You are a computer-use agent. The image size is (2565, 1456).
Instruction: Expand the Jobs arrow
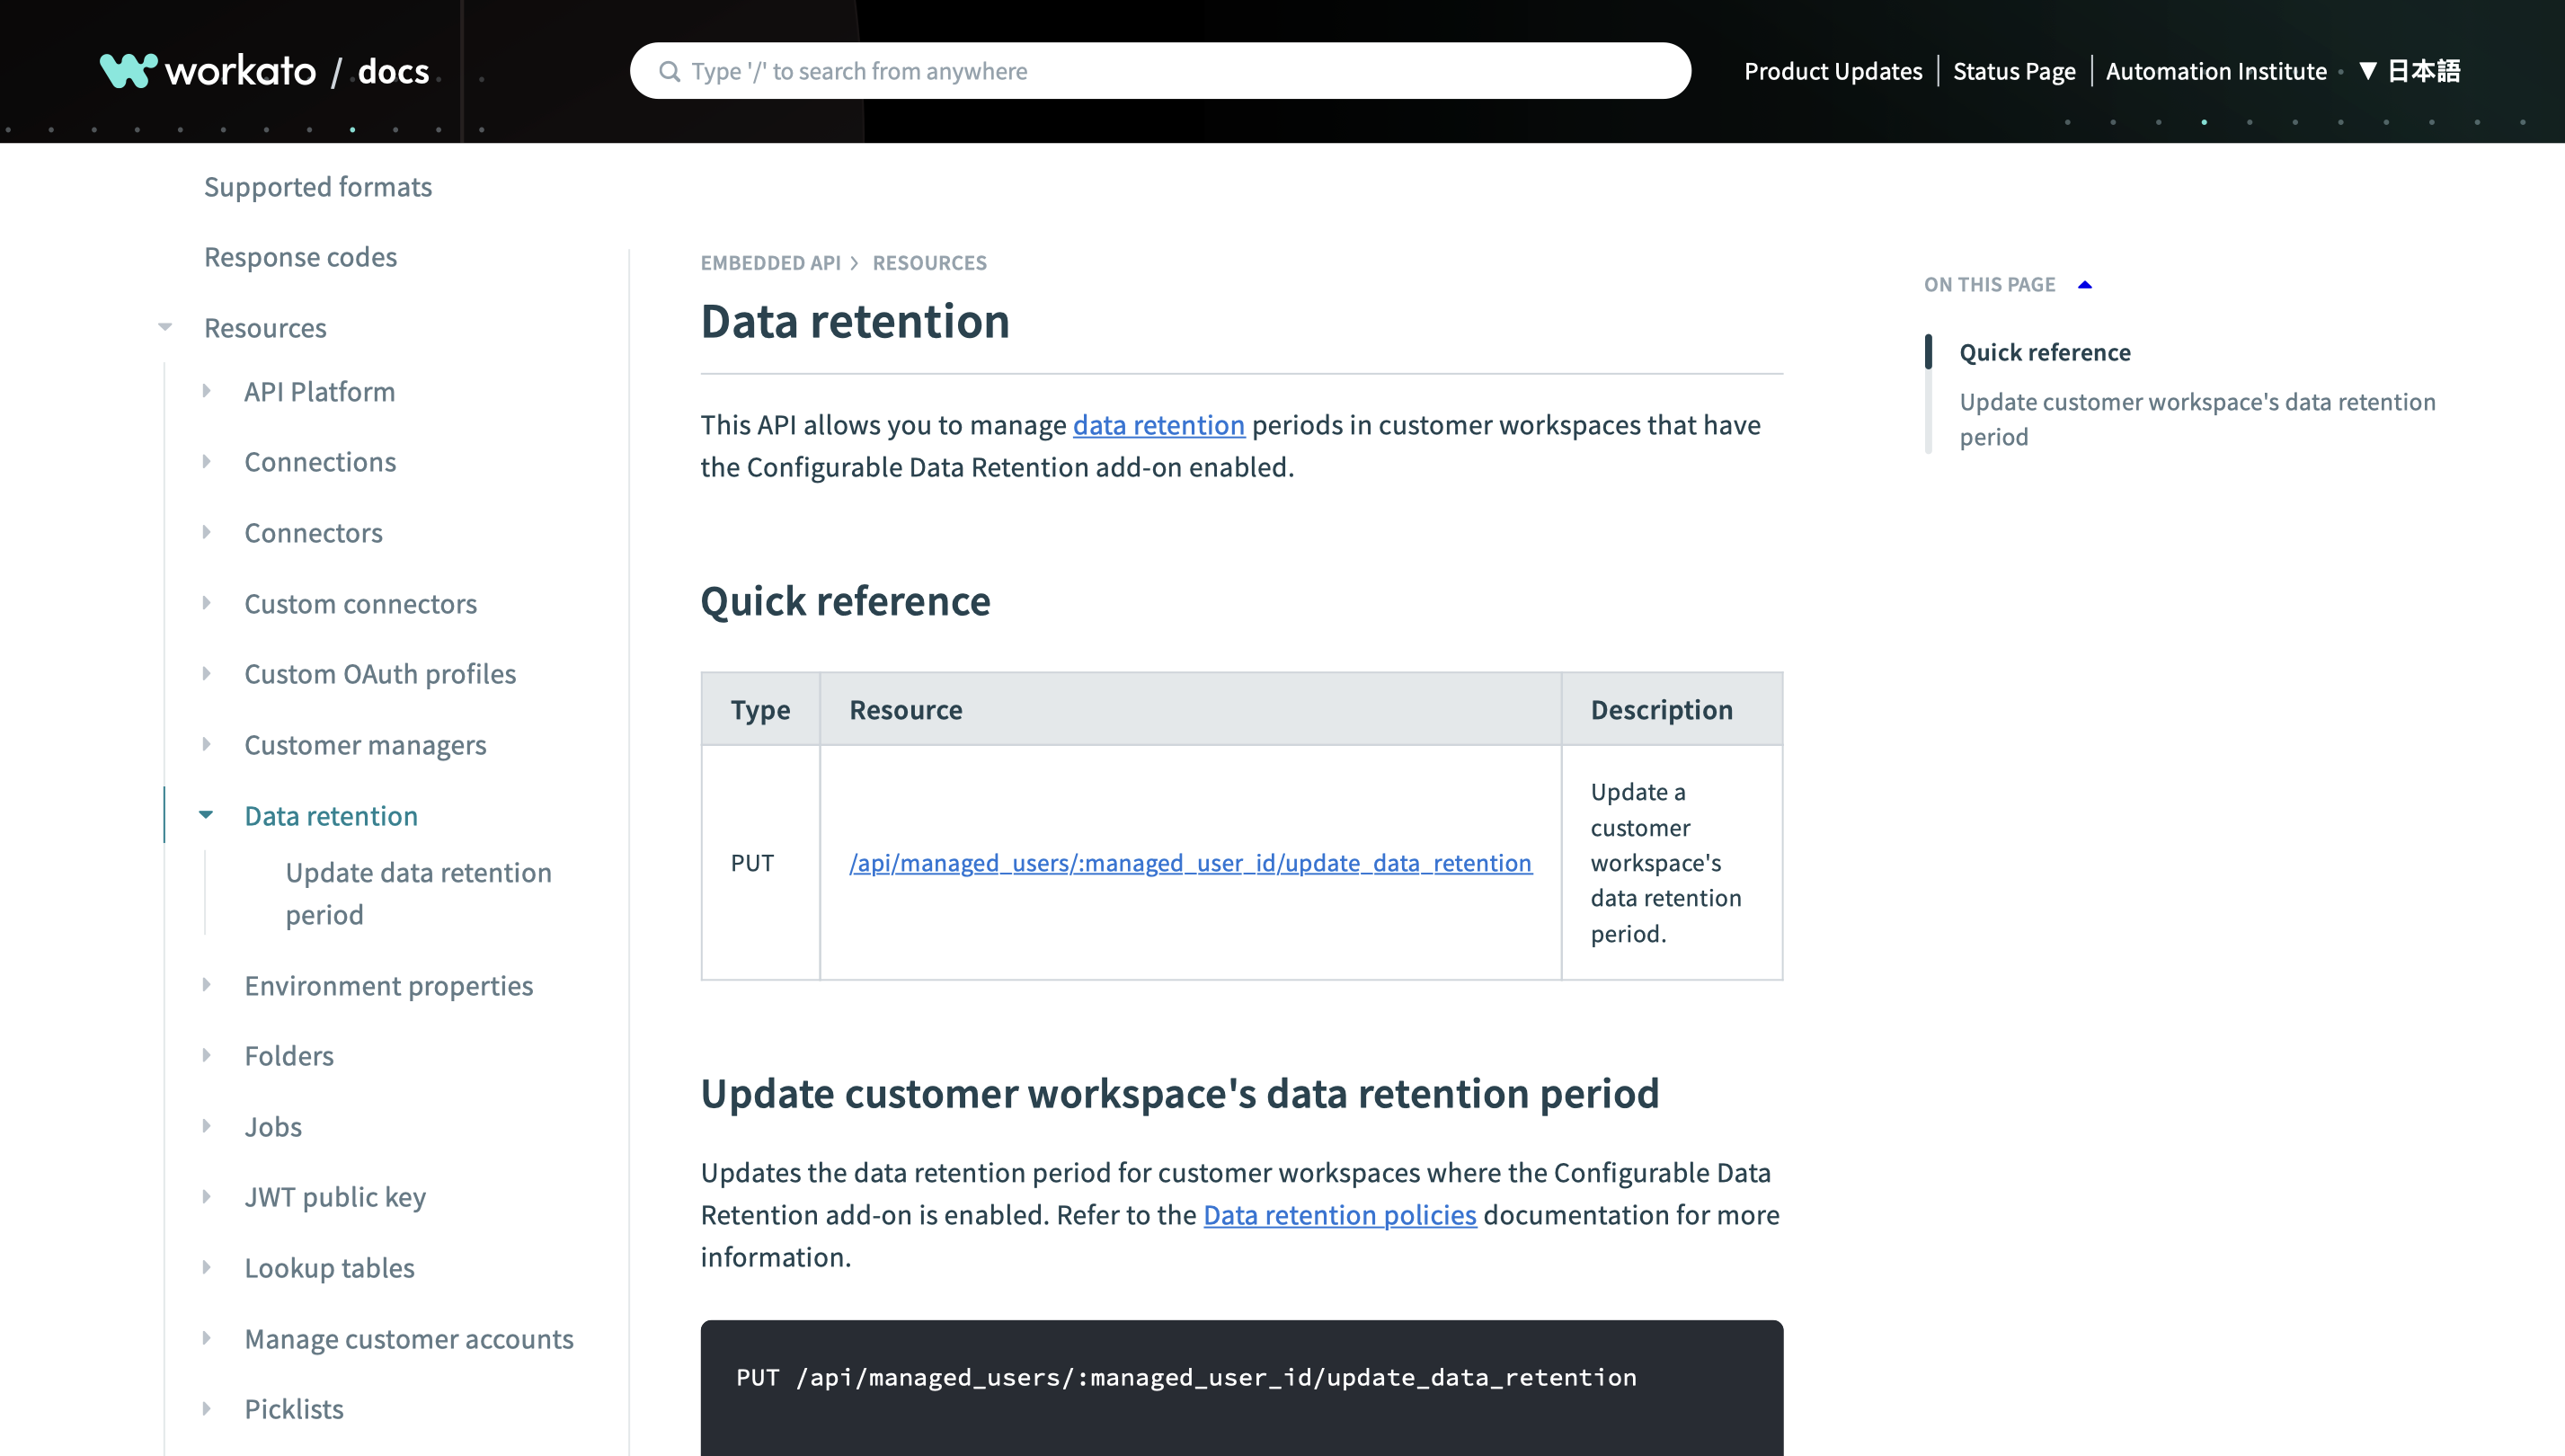pyautogui.click(x=206, y=1126)
